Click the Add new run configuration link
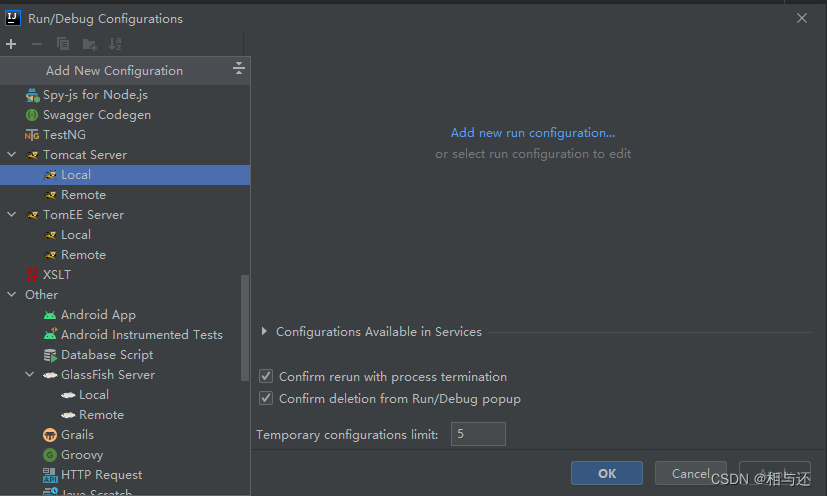Viewport: 827px width, 496px height. (533, 133)
